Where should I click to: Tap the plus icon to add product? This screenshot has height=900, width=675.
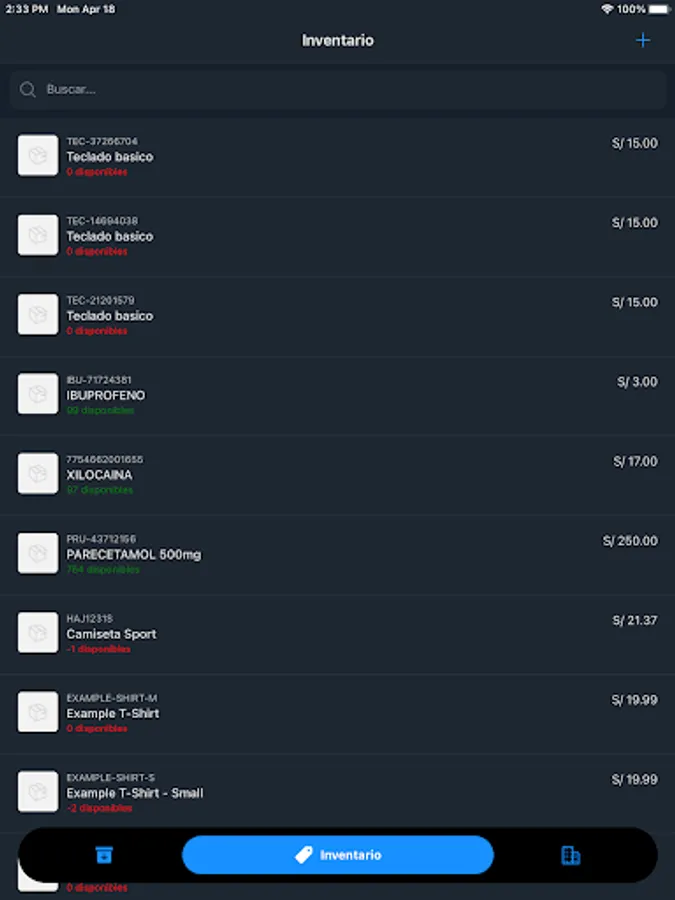pyautogui.click(x=643, y=41)
